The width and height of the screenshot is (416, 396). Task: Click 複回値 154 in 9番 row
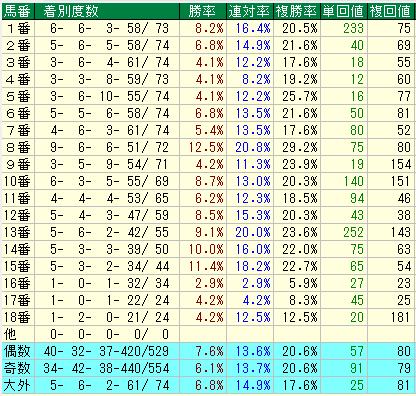[x=401, y=165]
